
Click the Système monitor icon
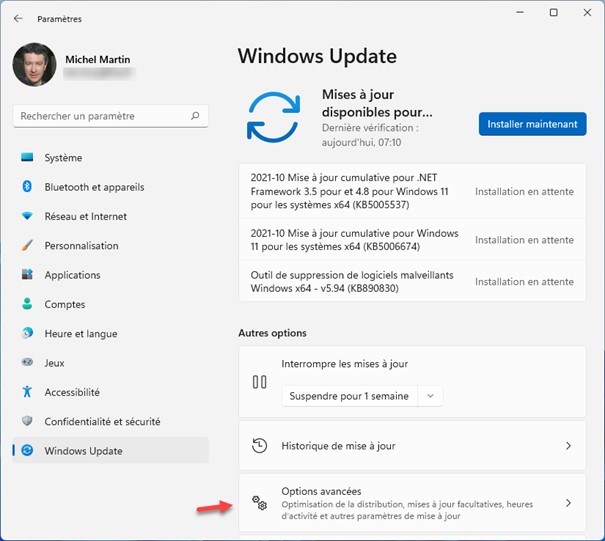[27, 158]
